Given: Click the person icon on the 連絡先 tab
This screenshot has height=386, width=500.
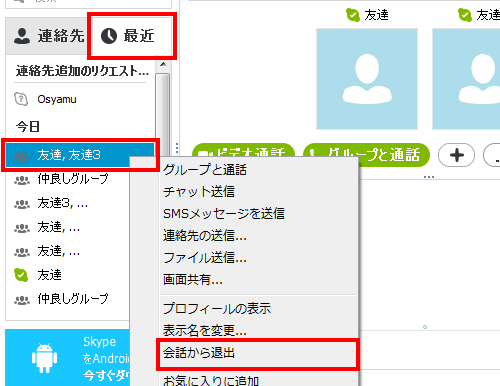Looking at the screenshot, I should point(22,36).
